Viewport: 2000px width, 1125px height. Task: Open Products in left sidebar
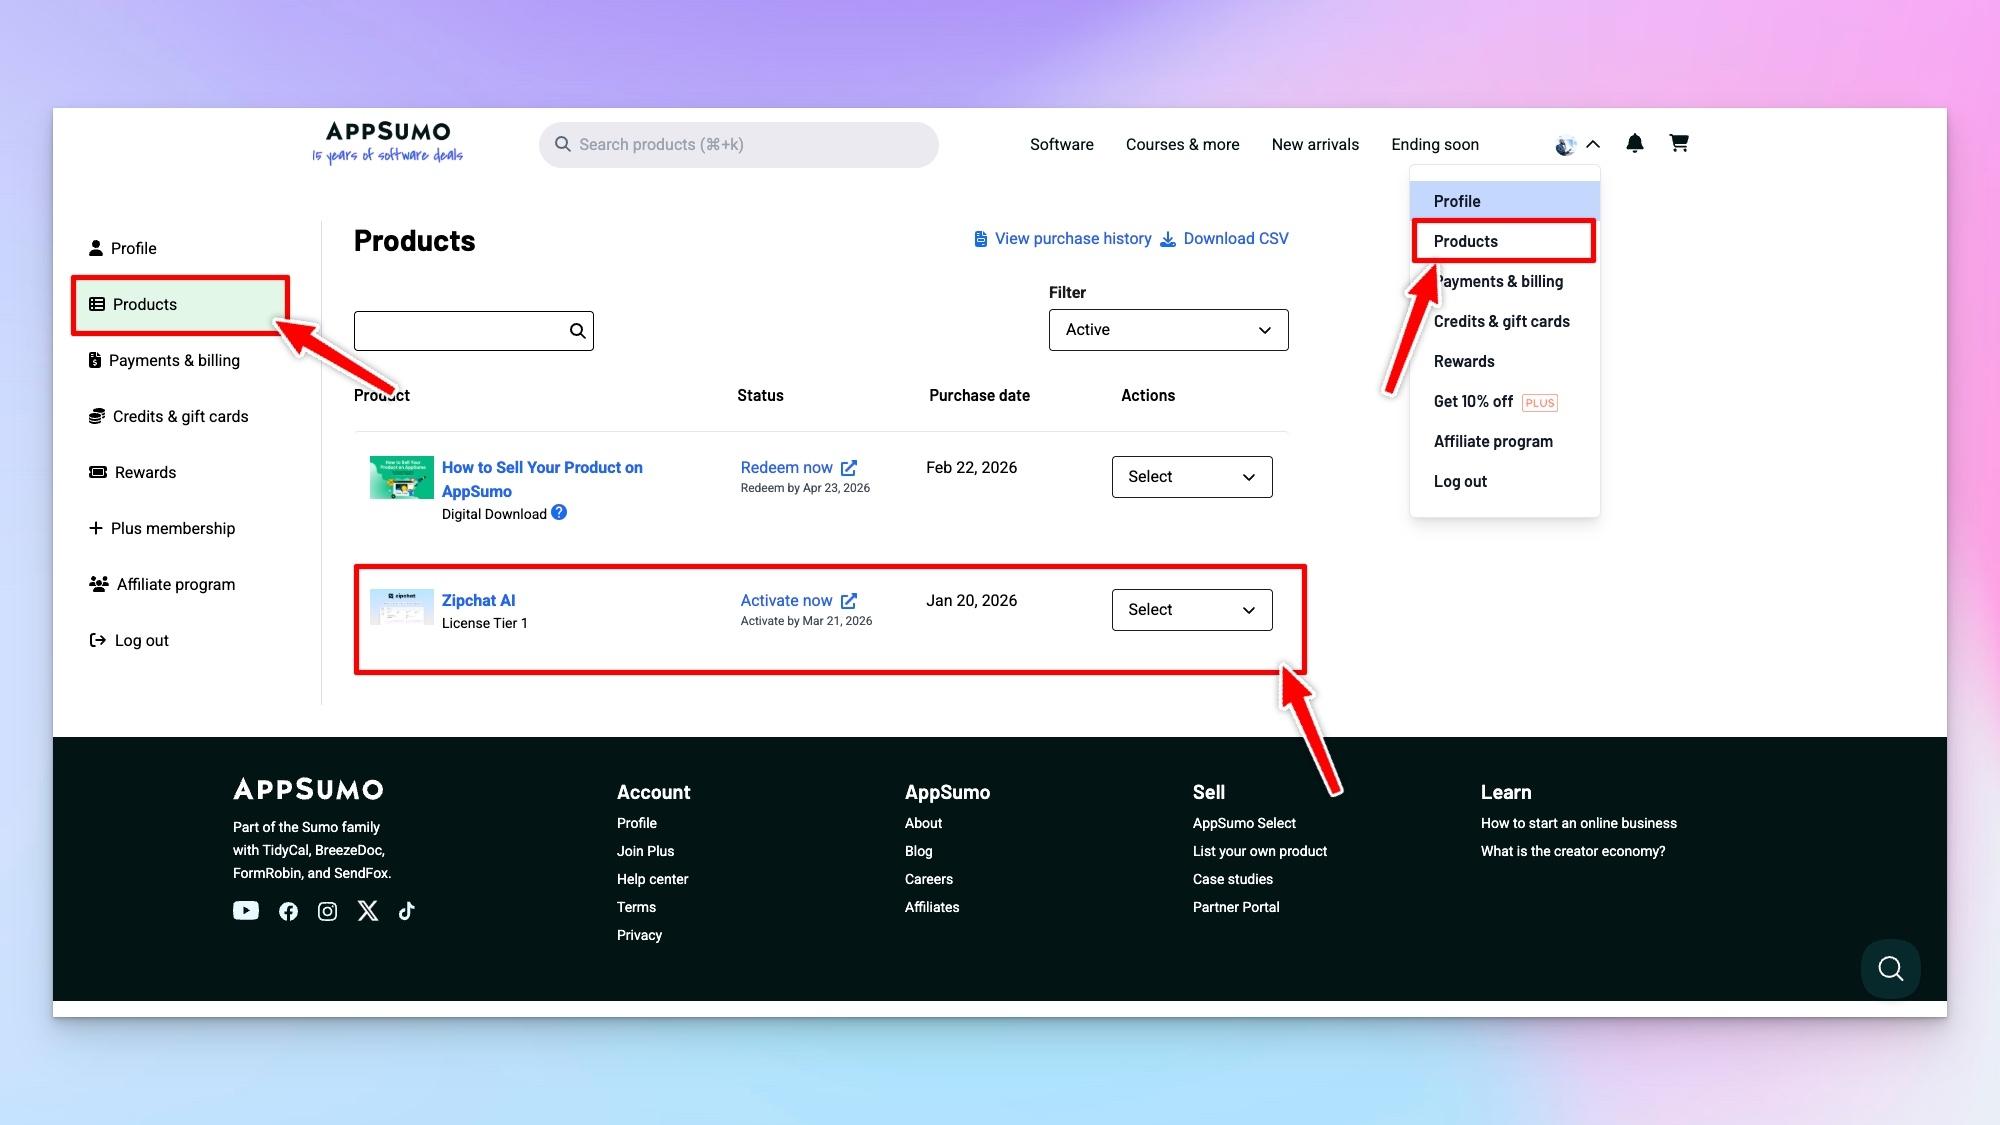pos(180,305)
